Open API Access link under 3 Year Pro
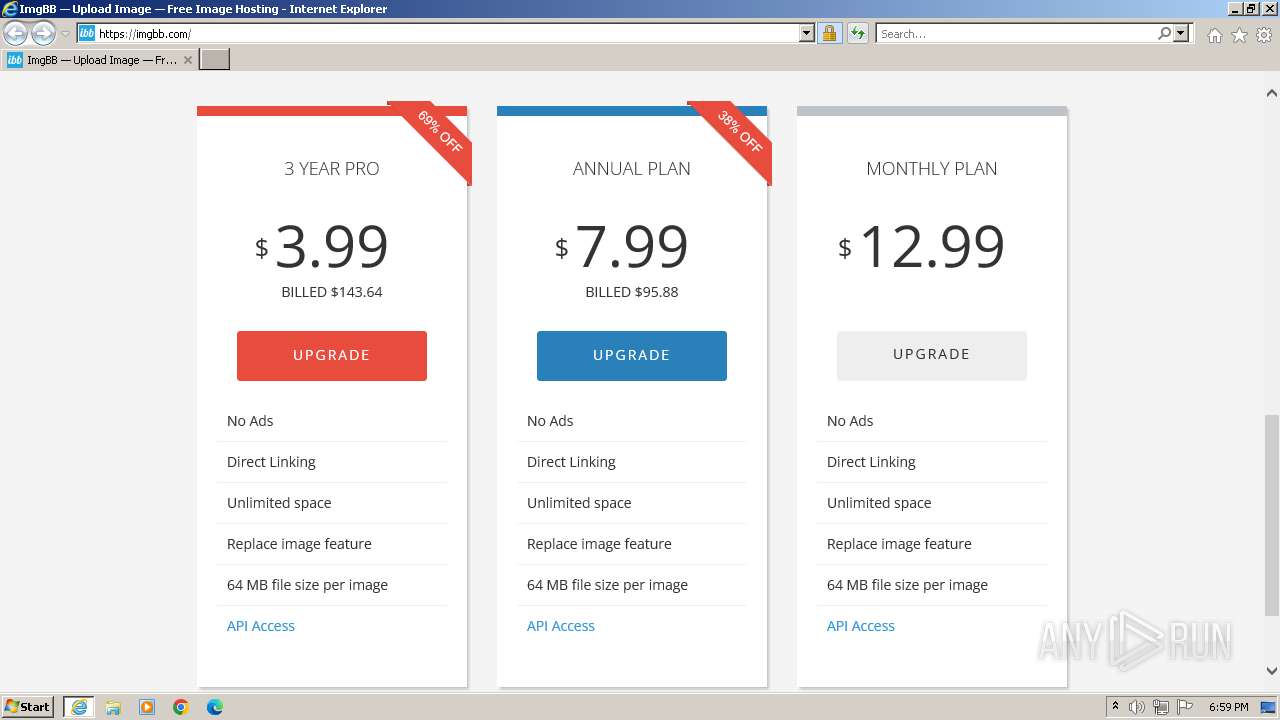The image size is (1280, 720). coord(261,626)
